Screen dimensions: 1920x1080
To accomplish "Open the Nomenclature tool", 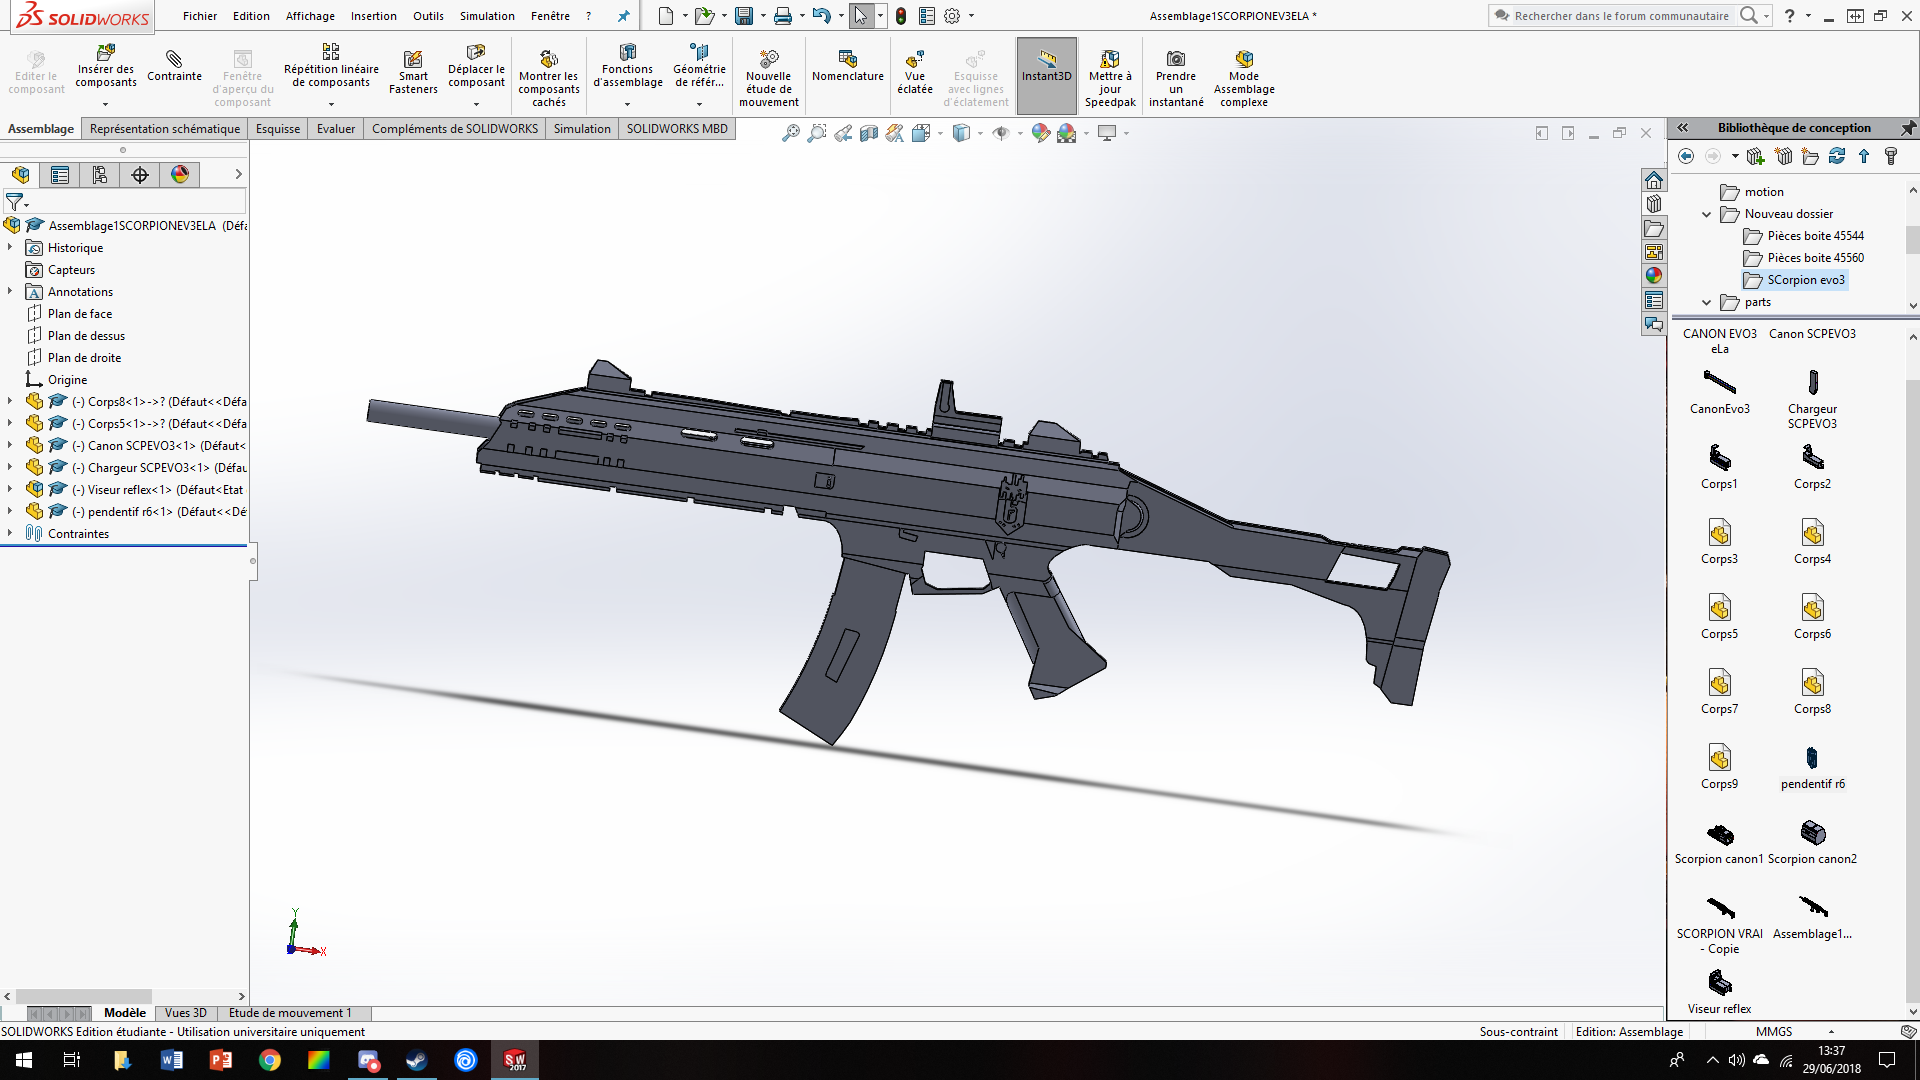I will (847, 66).
